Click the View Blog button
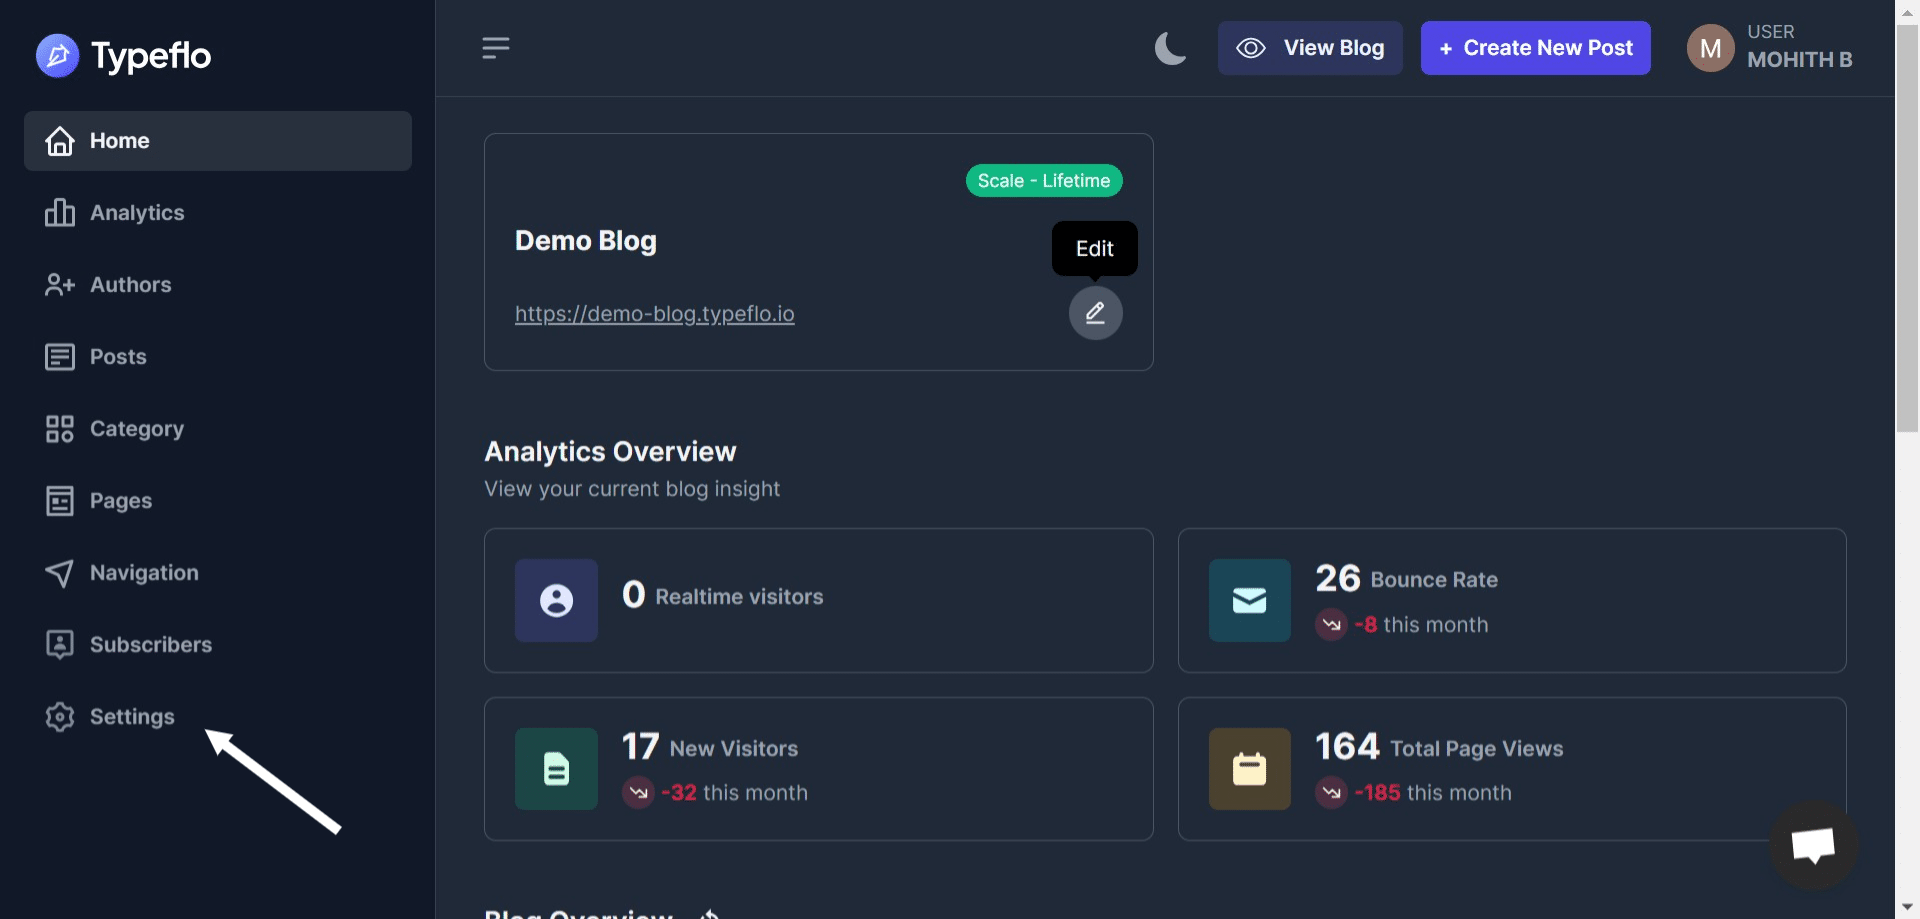The width and height of the screenshot is (1920, 919). coord(1310,47)
